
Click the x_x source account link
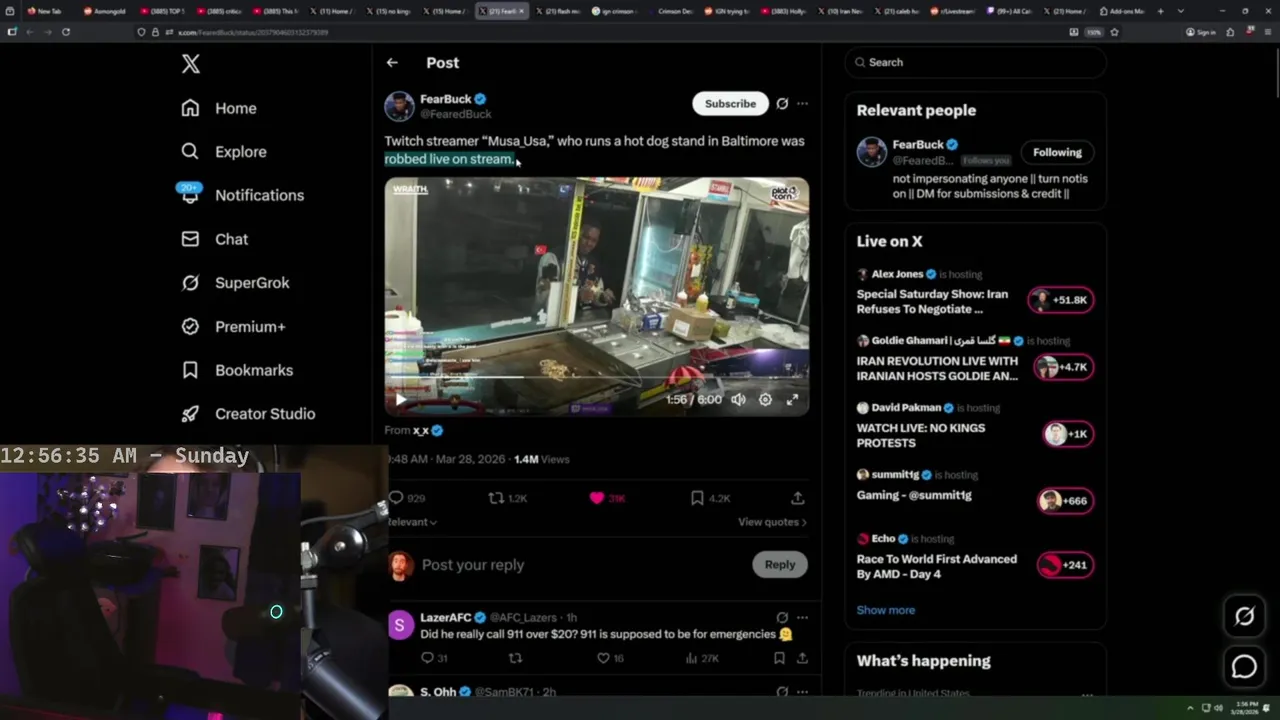(x=421, y=430)
